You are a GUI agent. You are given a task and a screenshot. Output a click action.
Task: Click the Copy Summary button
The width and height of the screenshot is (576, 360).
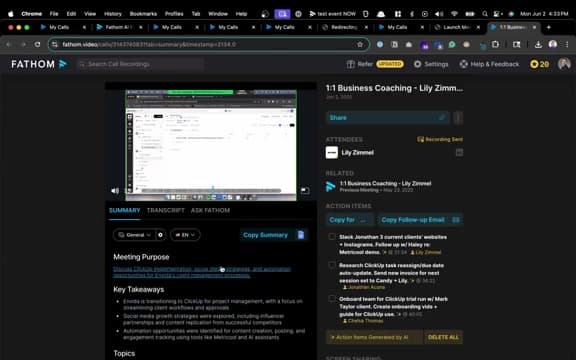274,235
